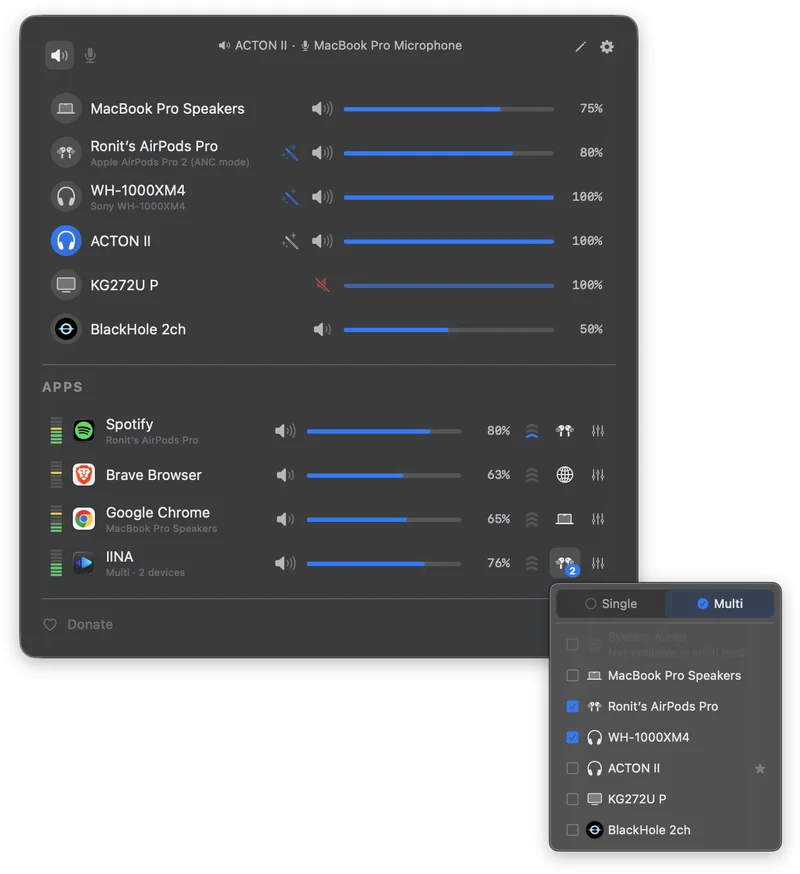800x874 pixels.
Task: Uncheck WH-1000XM4 in device popup
Action: (x=573, y=737)
